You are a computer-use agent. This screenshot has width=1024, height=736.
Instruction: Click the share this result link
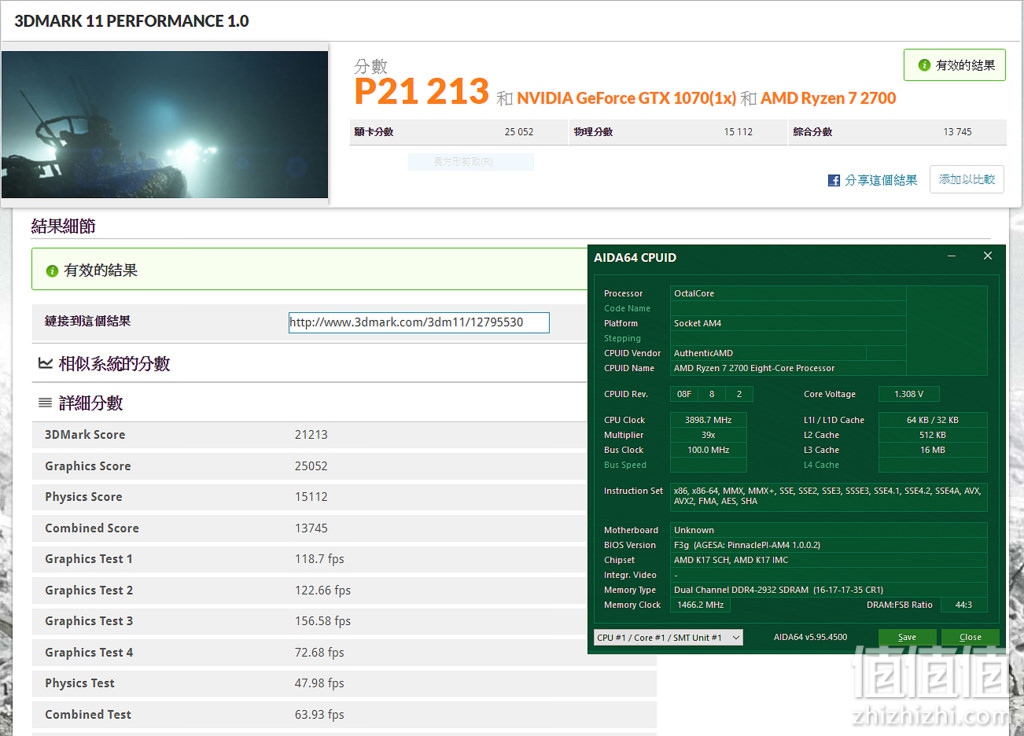880,180
